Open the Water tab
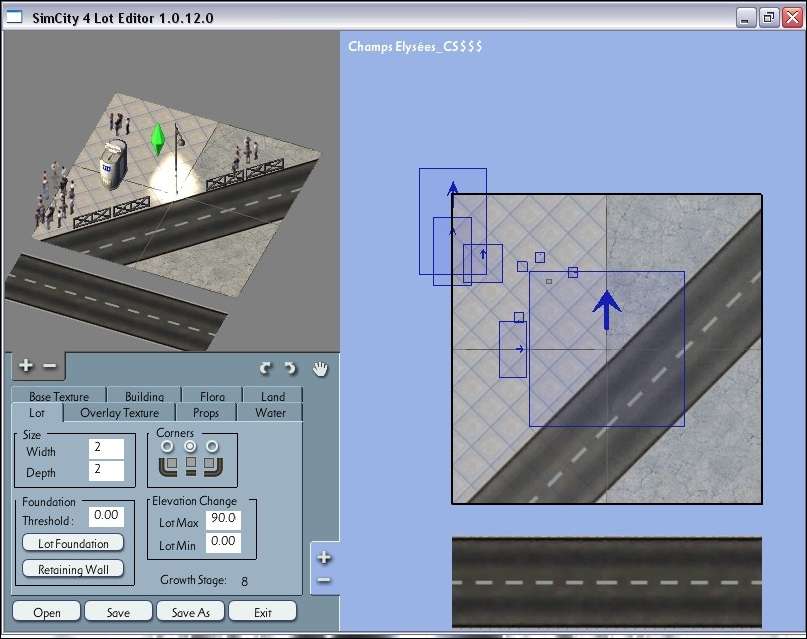807x639 pixels. click(x=270, y=413)
